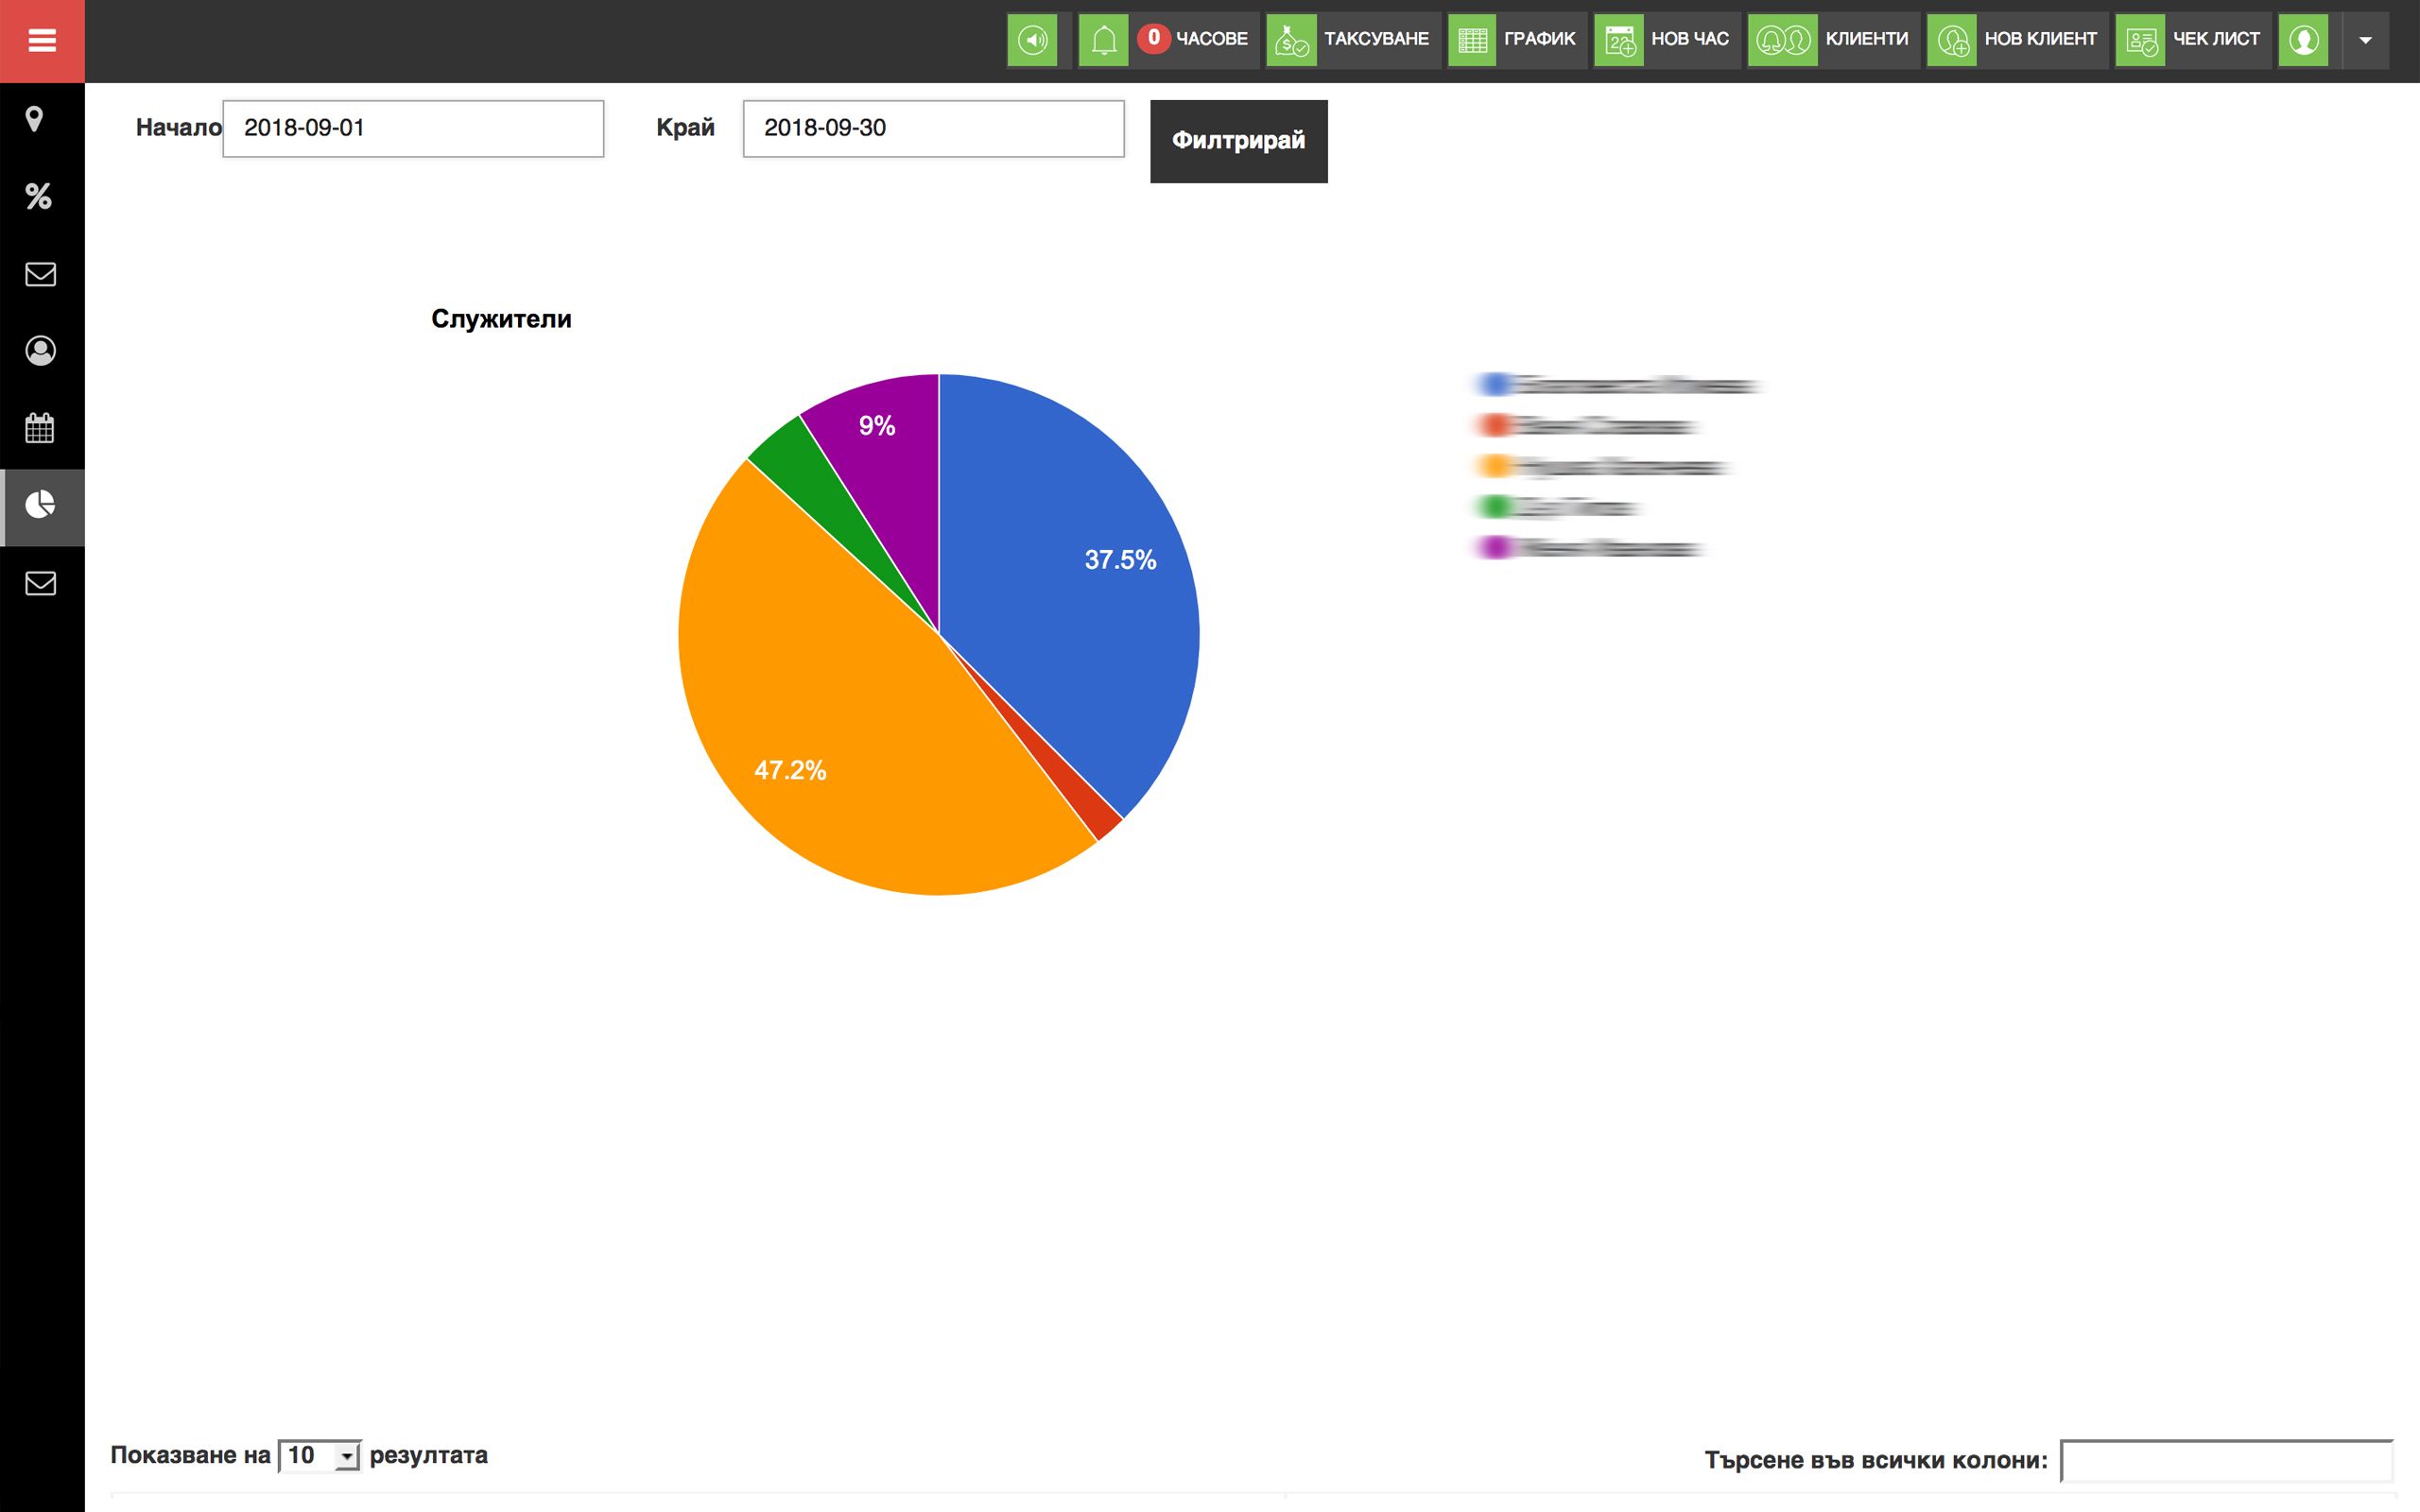Click the purple legend entry
The height and width of the screenshot is (1512, 2420).
pyautogui.click(x=1590, y=548)
